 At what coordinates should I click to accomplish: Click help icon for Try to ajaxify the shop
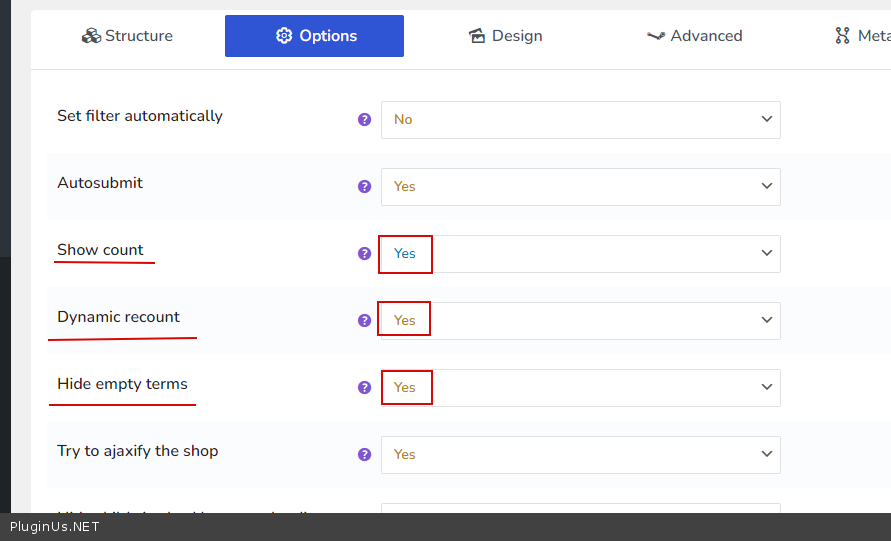point(364,454)
